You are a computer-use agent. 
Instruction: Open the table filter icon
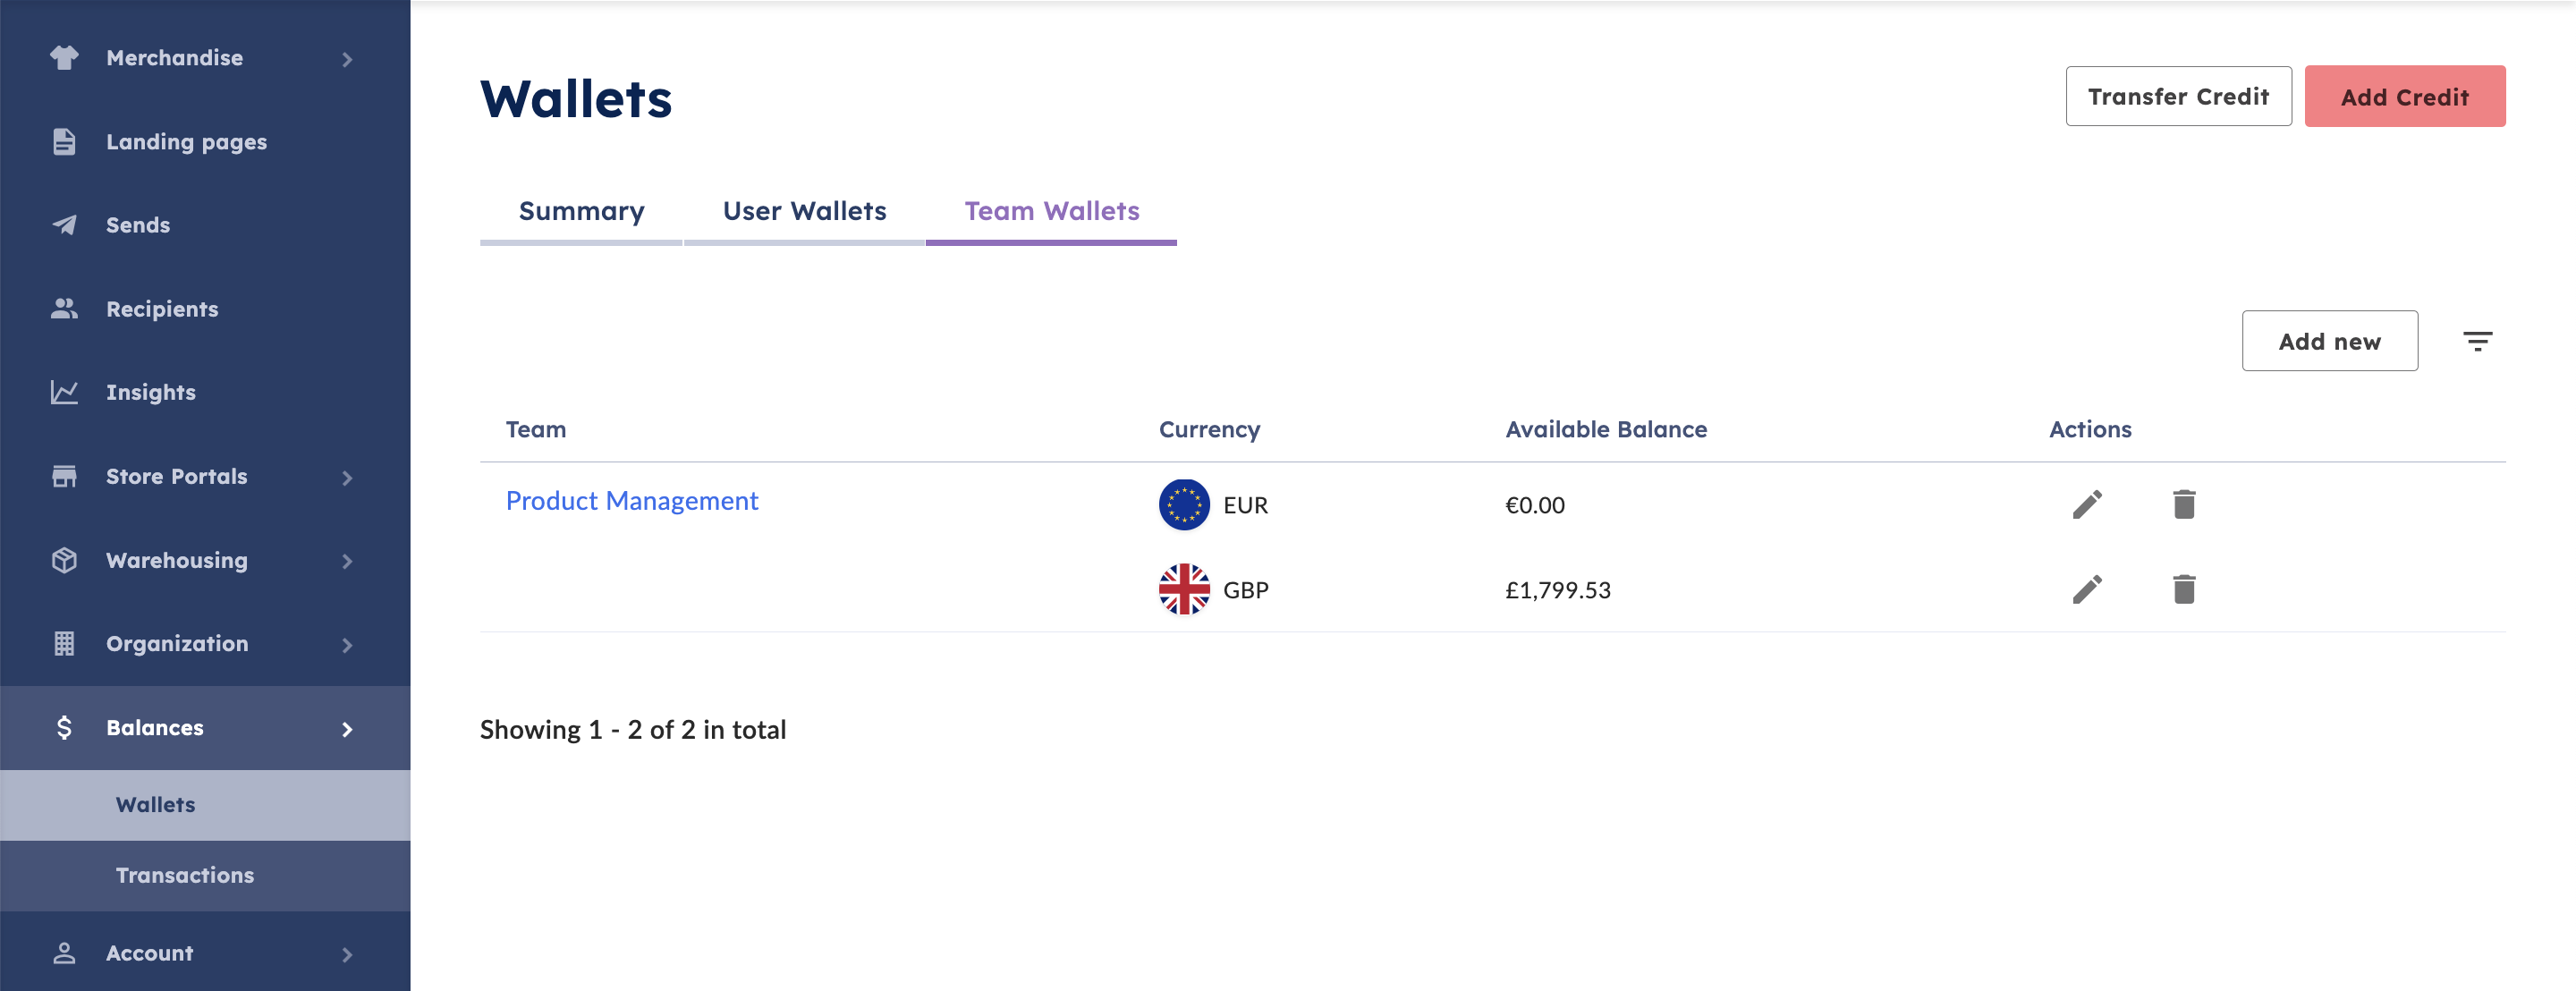2476,342
